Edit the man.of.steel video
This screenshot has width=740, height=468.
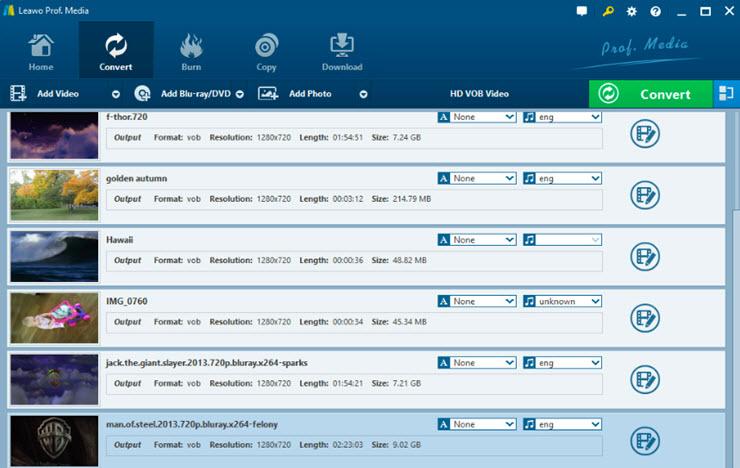[x=645, y=441]
